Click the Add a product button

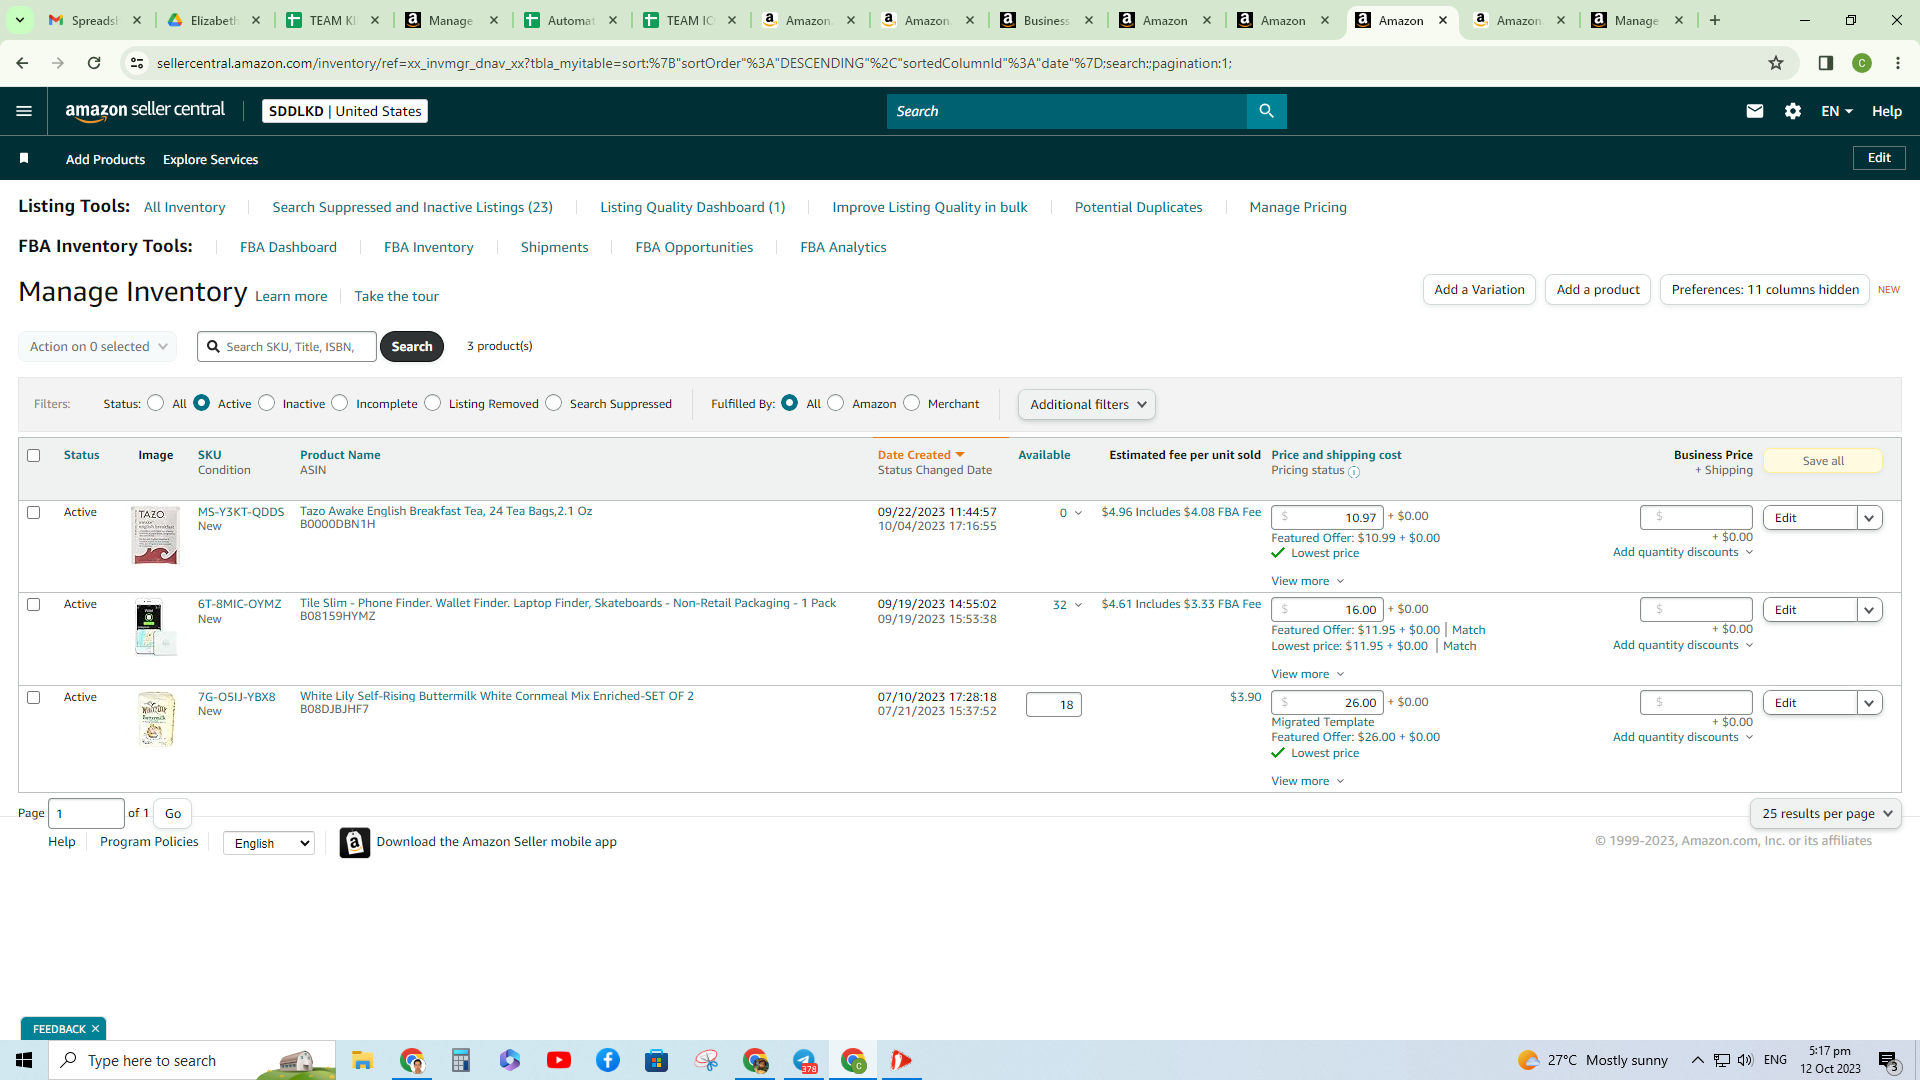(1598, 290)
